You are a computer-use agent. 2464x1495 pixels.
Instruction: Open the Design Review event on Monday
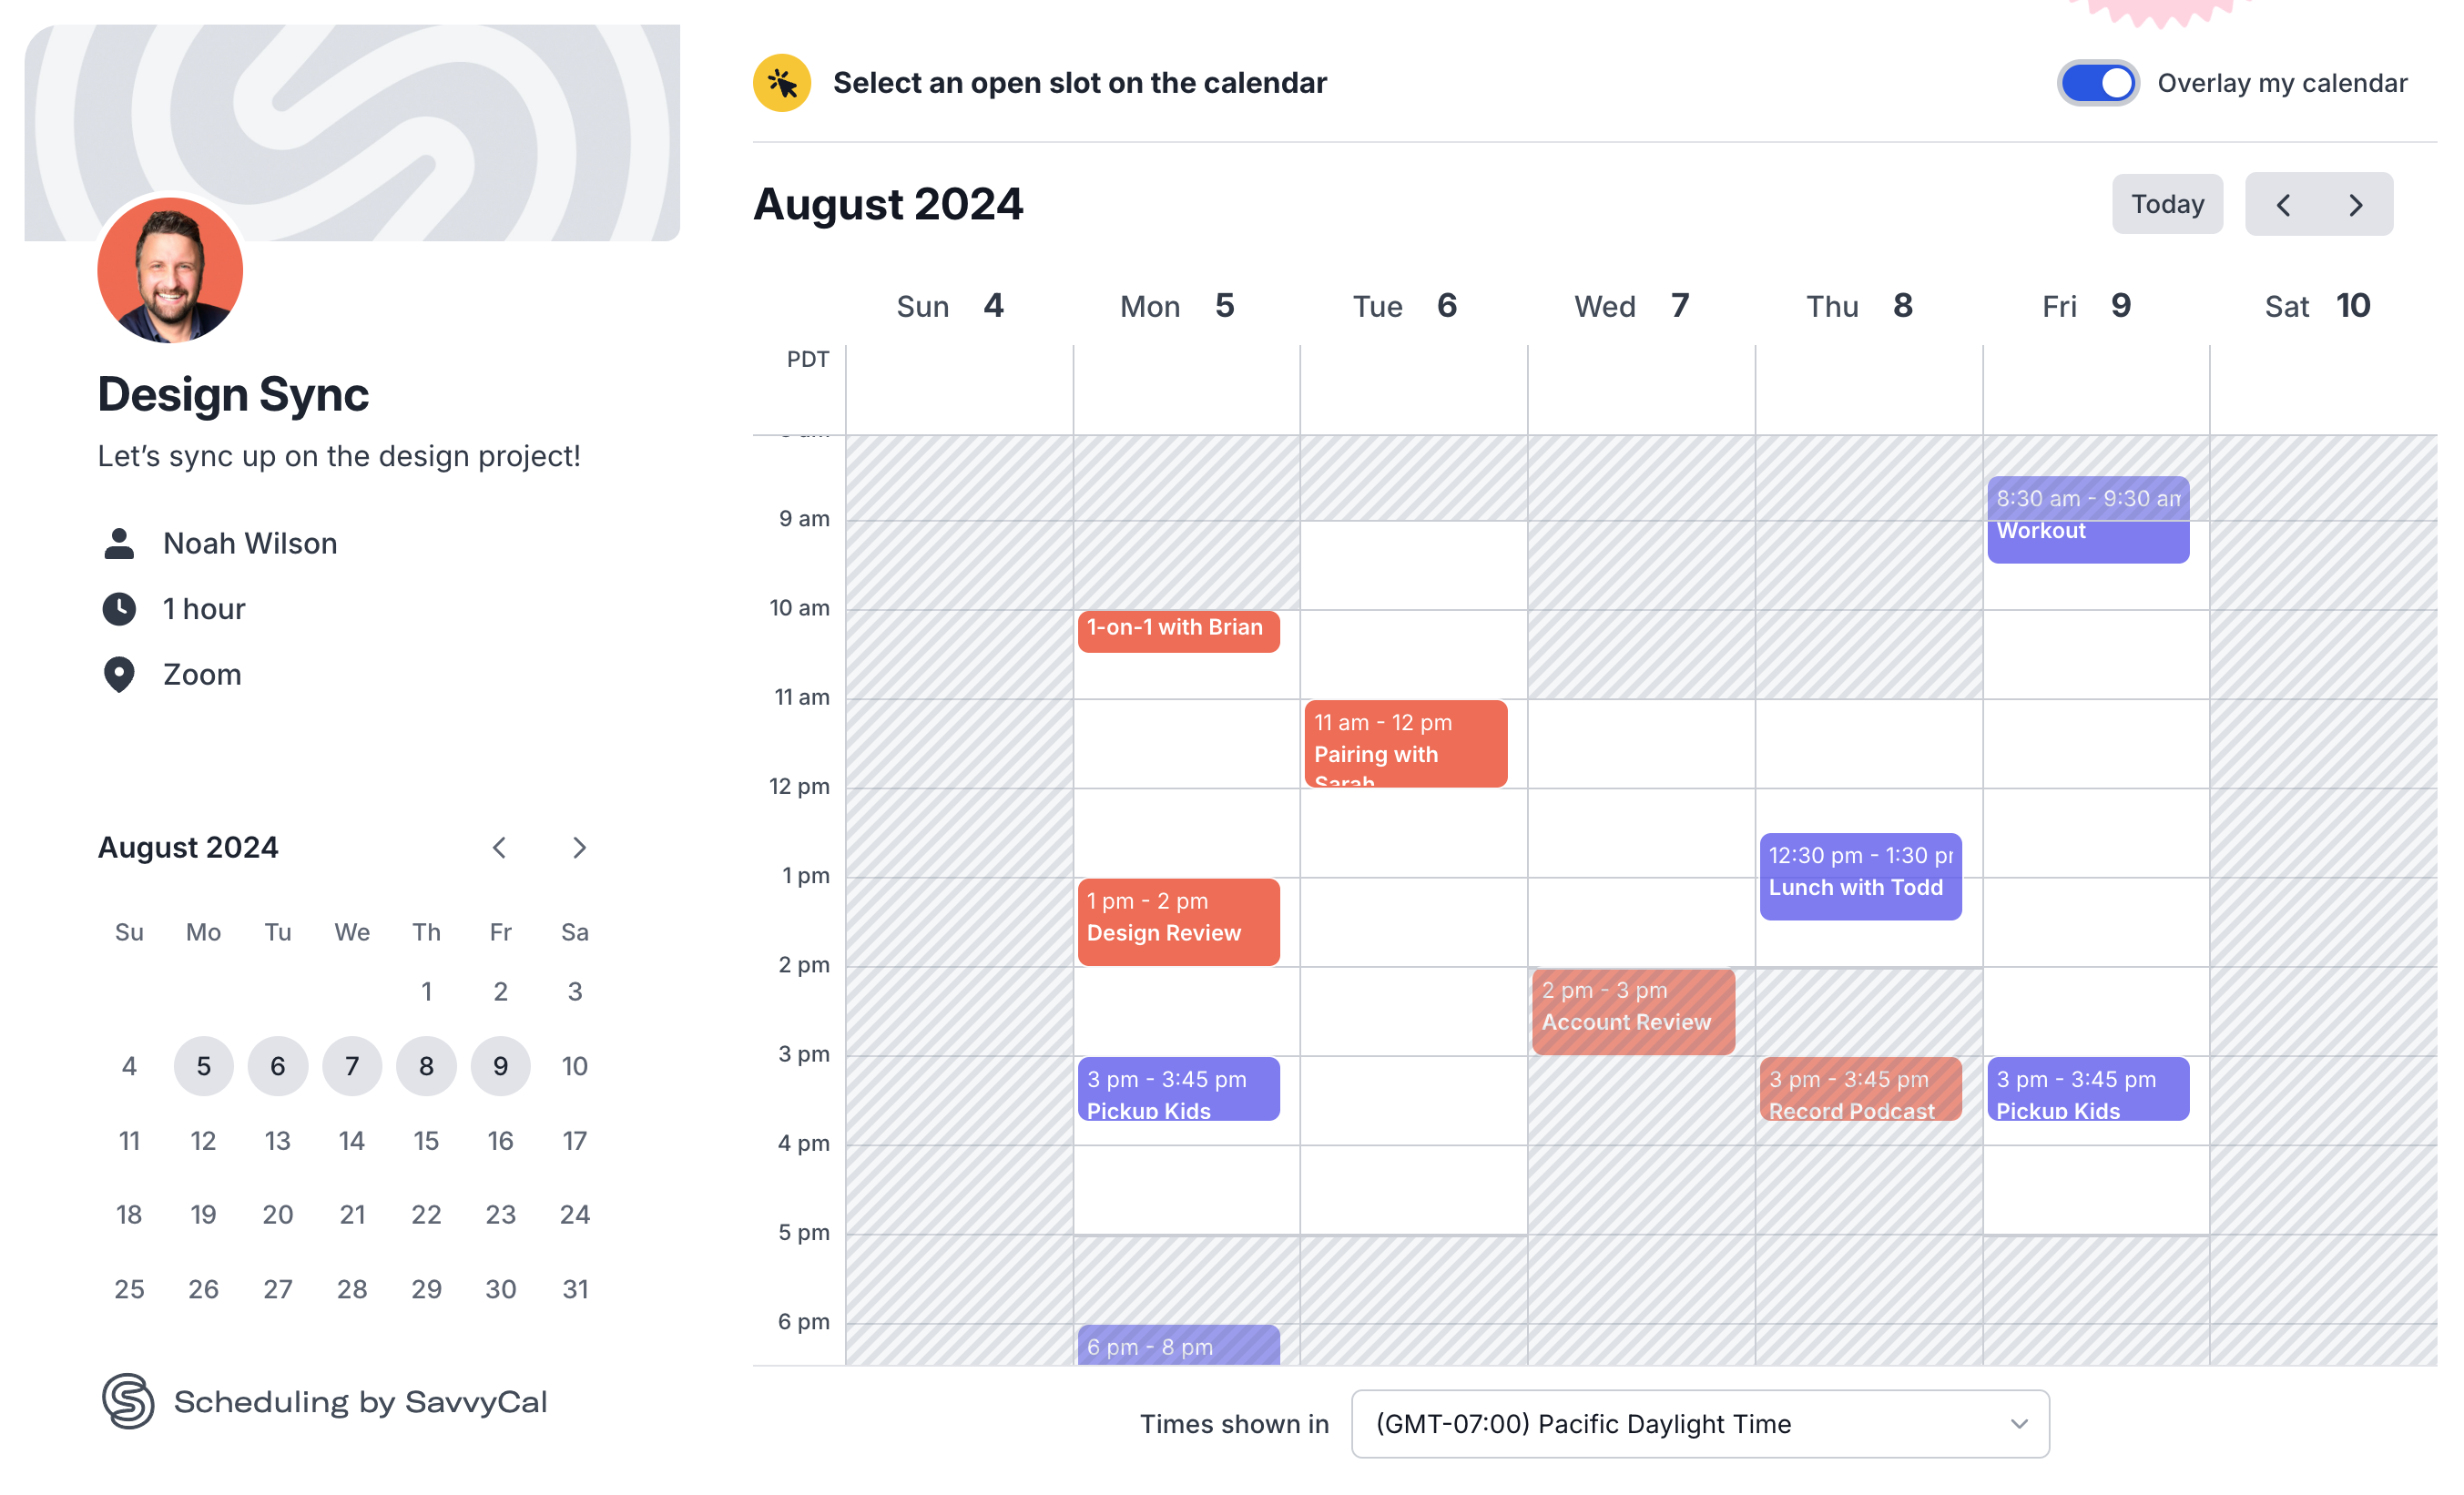(x=1178, y=921)
